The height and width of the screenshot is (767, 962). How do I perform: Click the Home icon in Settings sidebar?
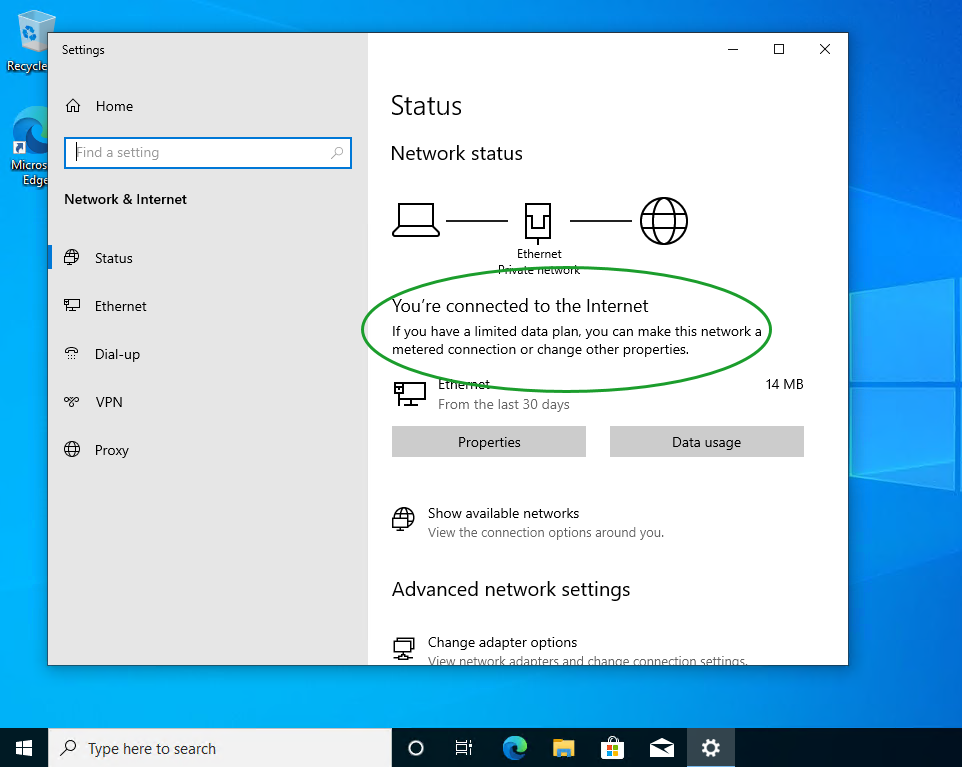coord(73,106)
